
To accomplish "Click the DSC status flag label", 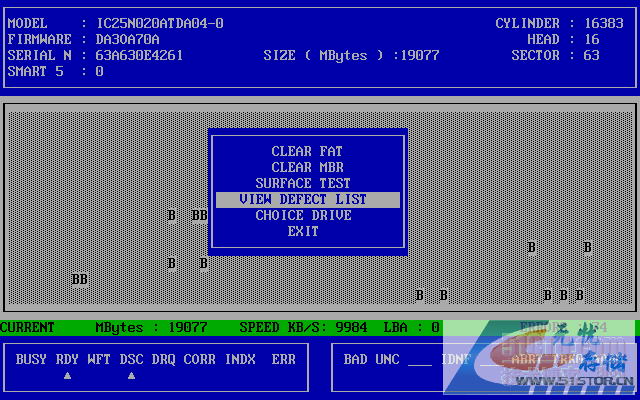I will (x=131, y=359).
